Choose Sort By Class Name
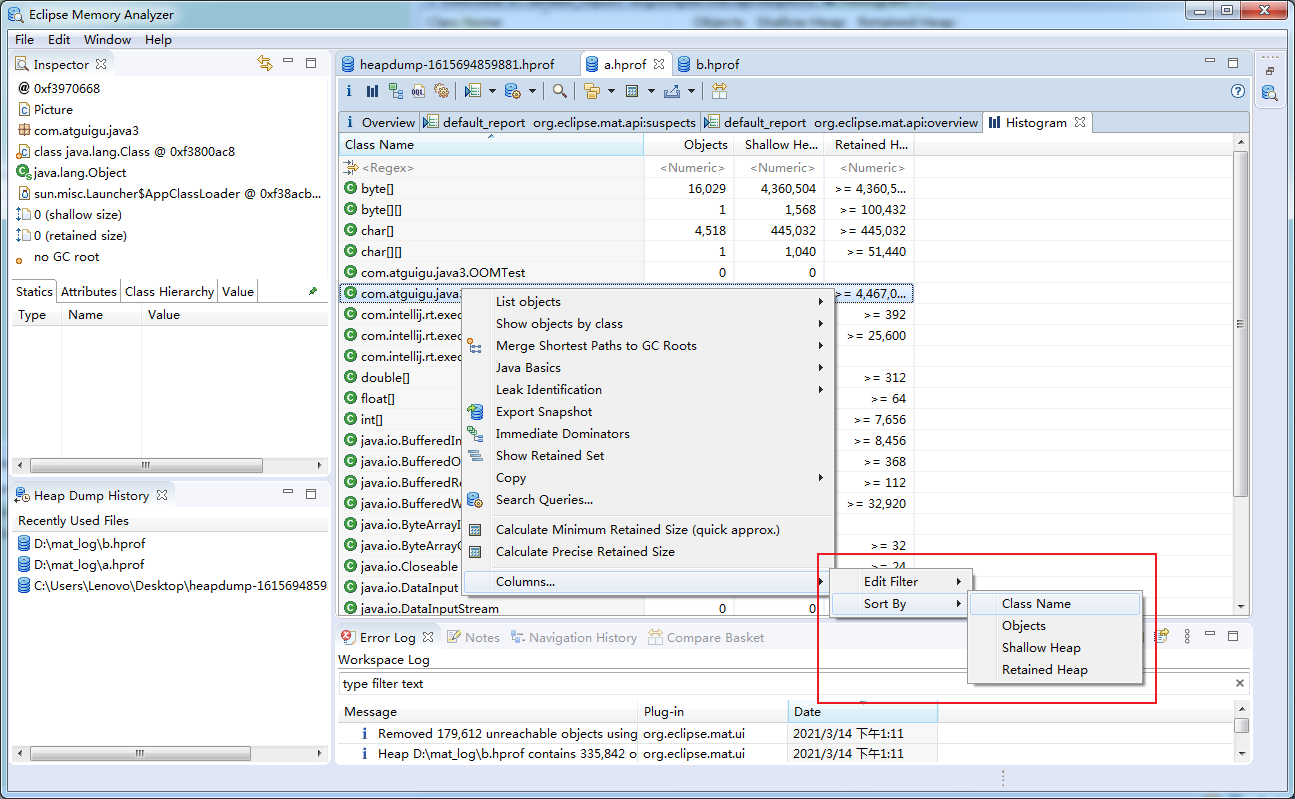The image size is (1295, 799). pos(1055,603)
